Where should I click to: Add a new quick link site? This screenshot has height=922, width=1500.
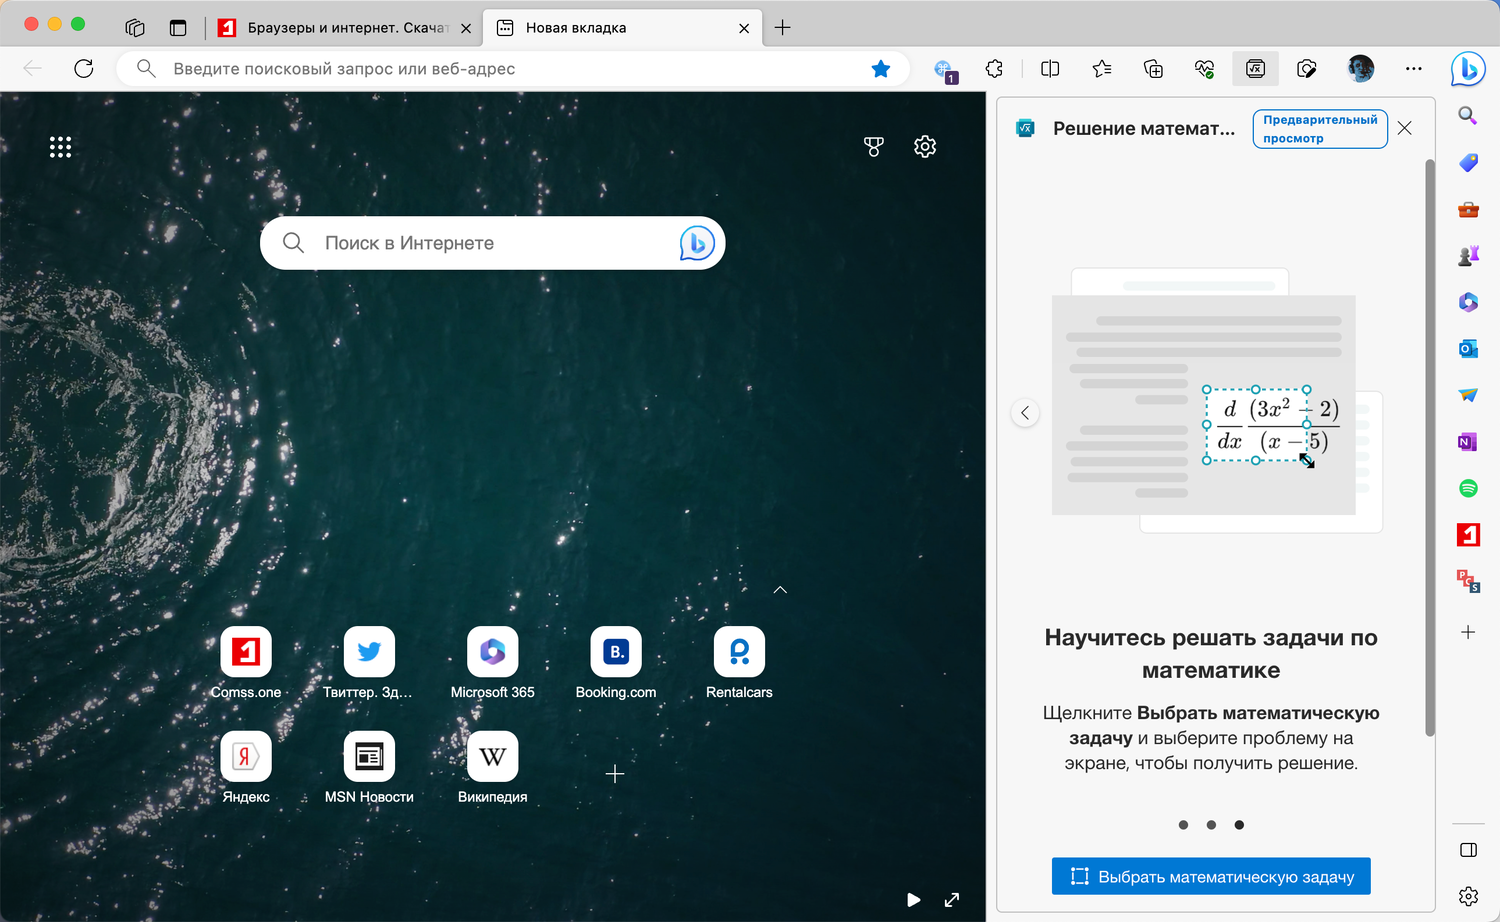tap(615, 774)
